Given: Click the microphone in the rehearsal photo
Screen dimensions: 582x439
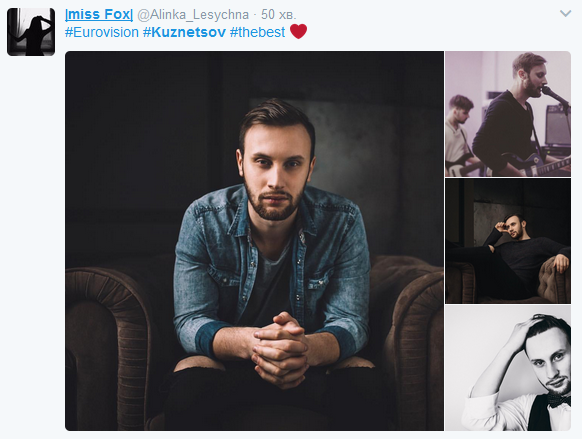Looking at the screenshot, I should tap(555, 96).
